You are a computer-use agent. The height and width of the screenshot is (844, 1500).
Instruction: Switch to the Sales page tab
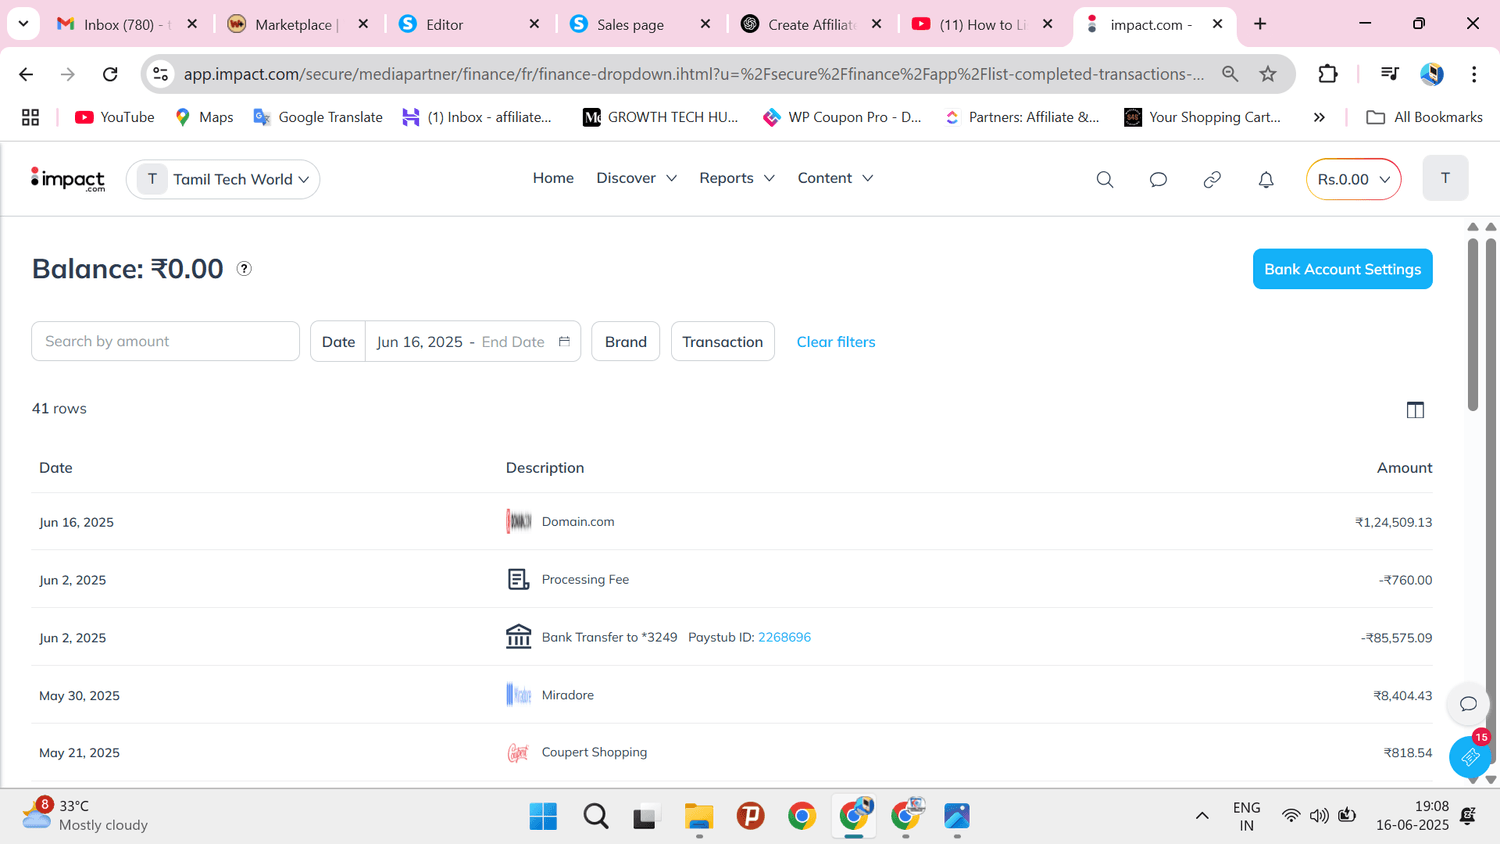tap(639, 24)
